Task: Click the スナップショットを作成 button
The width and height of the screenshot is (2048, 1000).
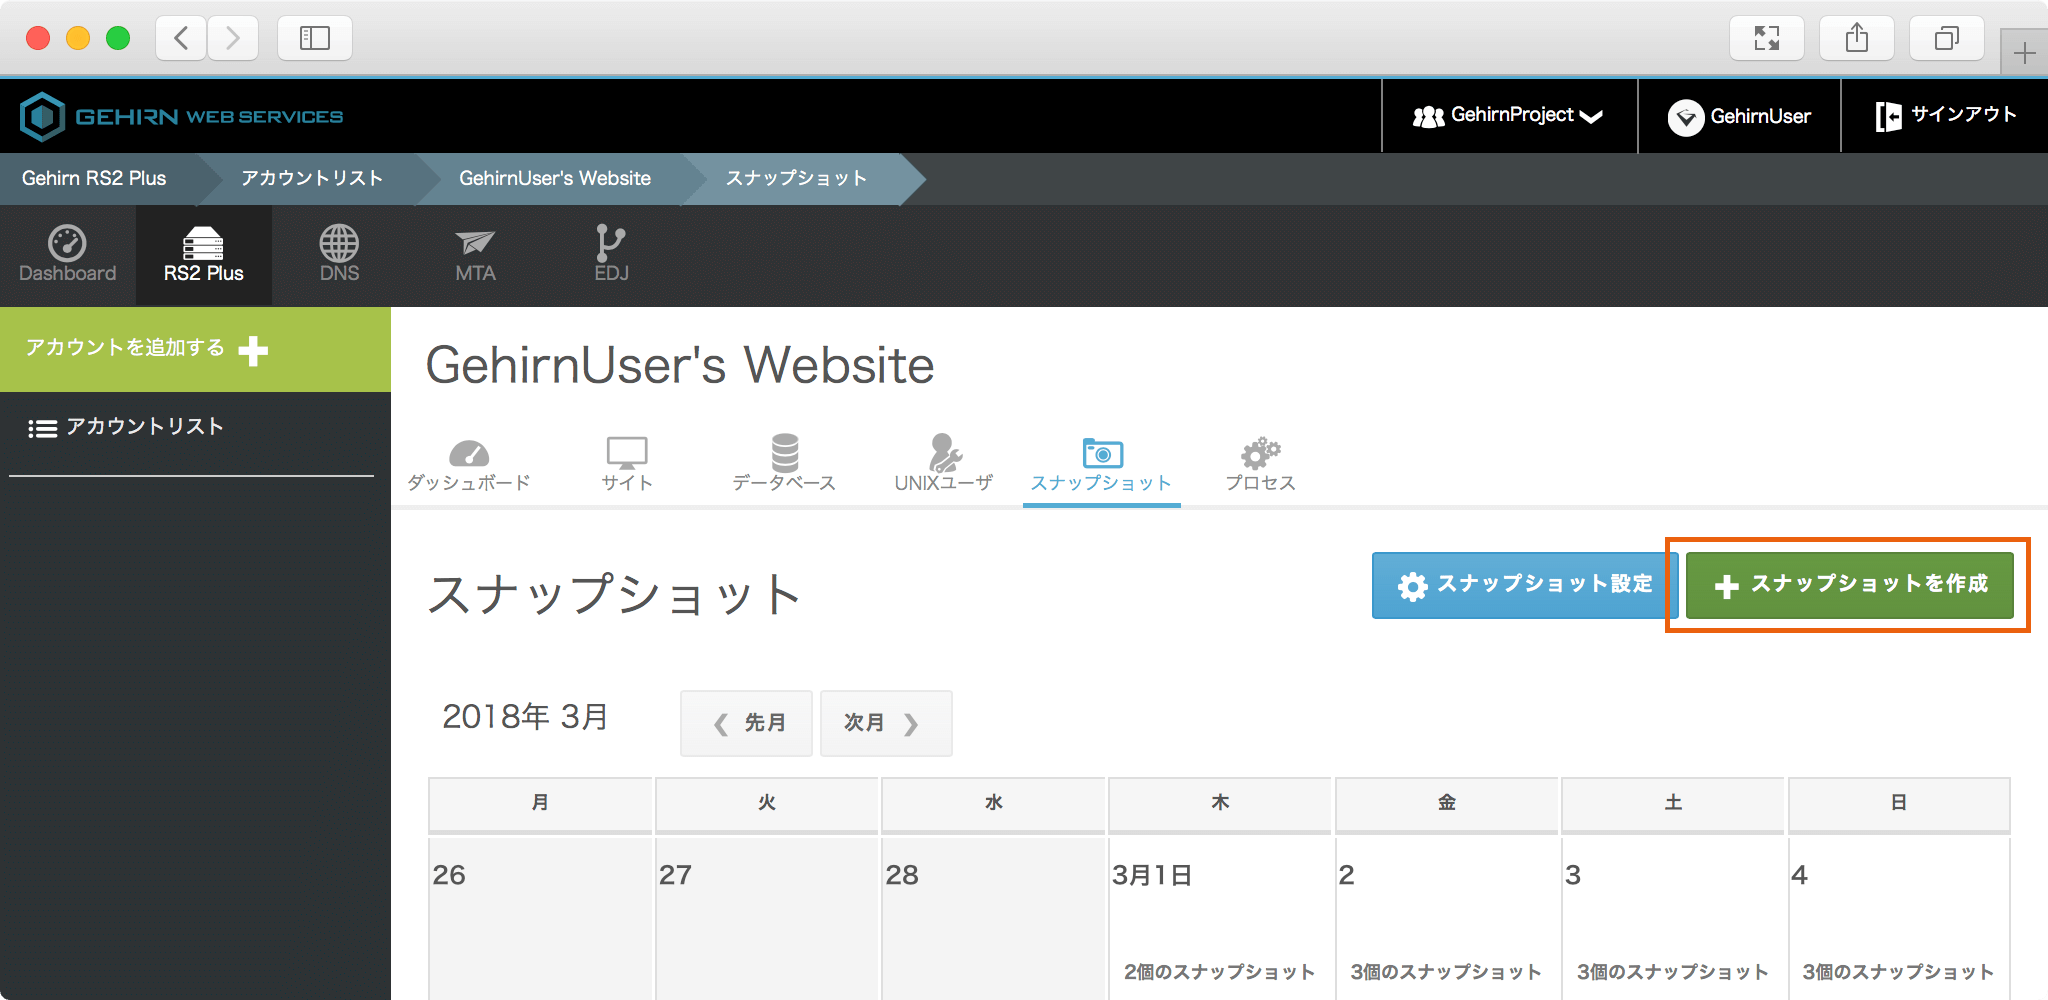Action: pyautogui.click(x=1849, y=585)
